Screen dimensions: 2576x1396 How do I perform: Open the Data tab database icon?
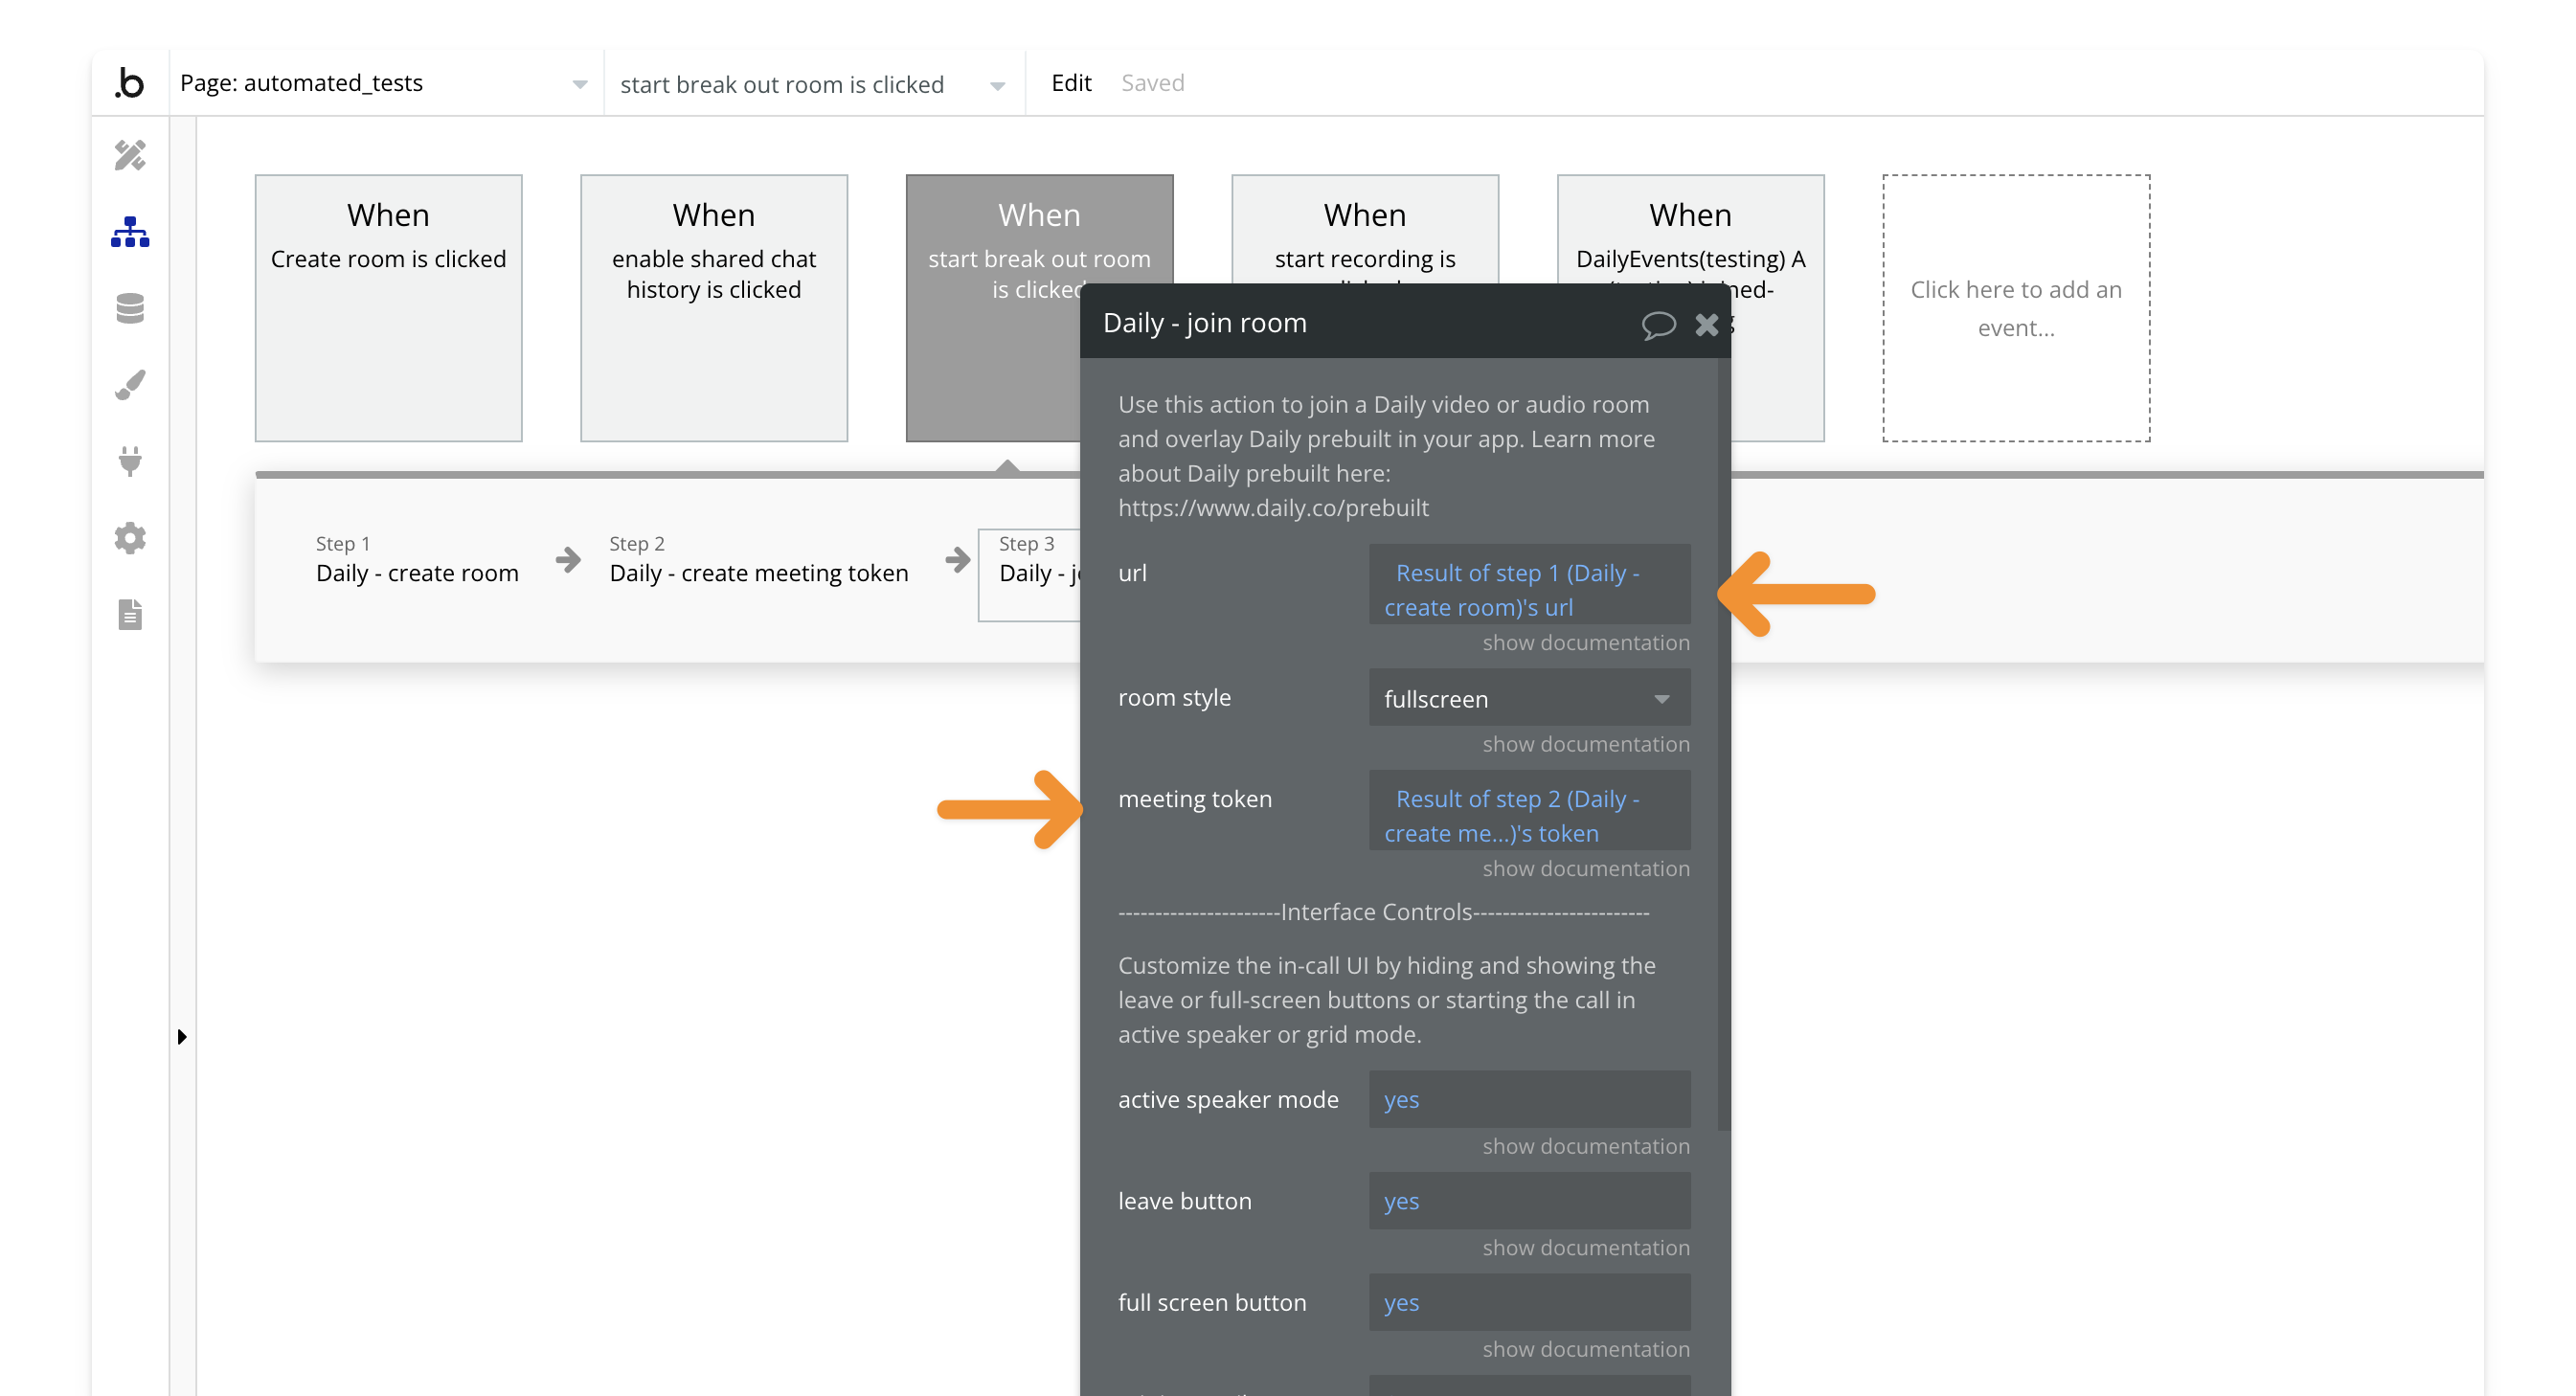click(130, 308)
